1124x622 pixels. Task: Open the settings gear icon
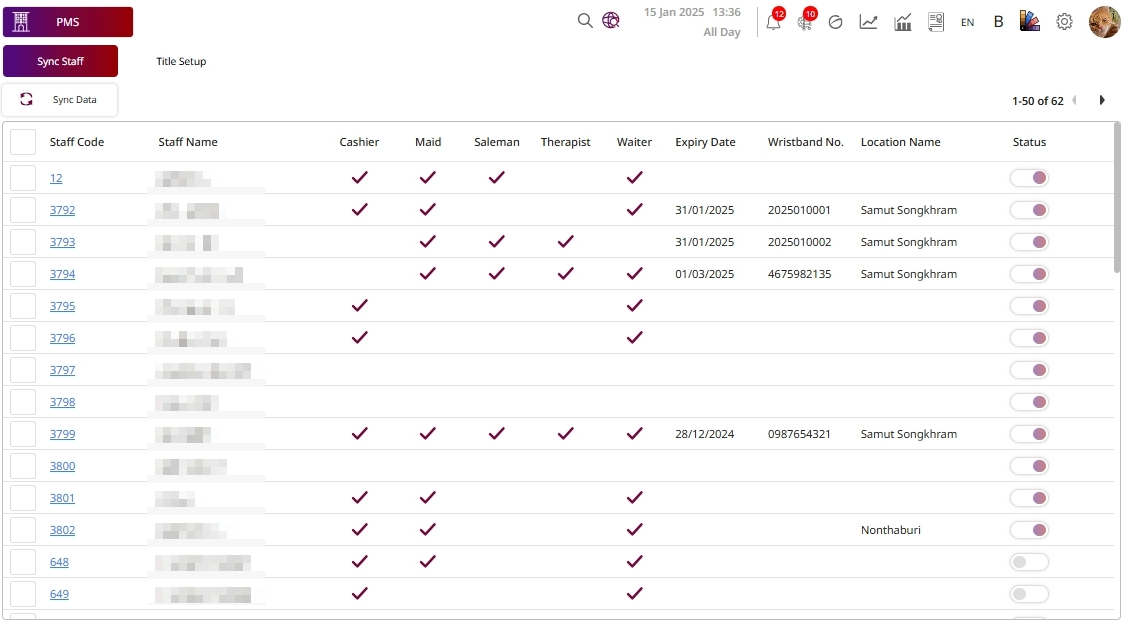(1065, 22)
